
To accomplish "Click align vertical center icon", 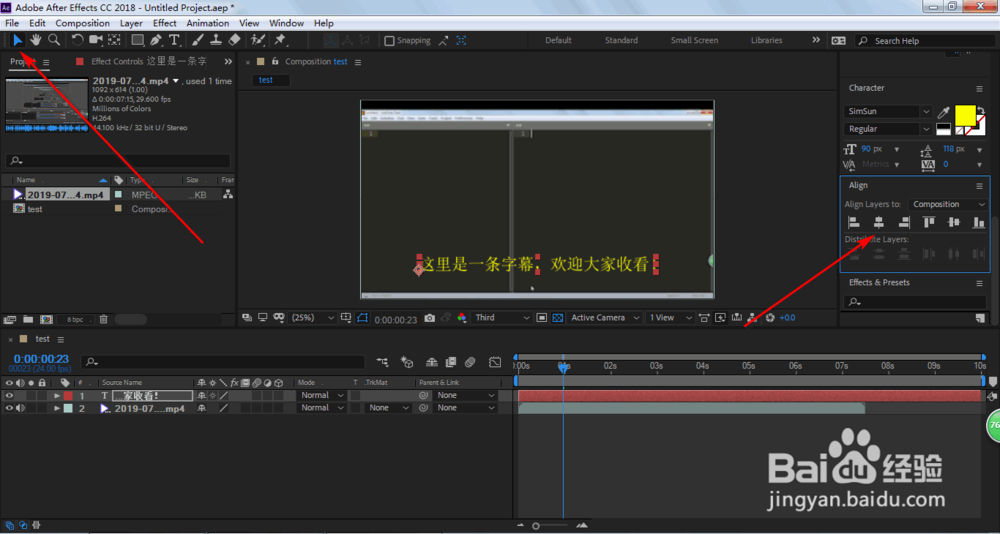I will point(954,222).
